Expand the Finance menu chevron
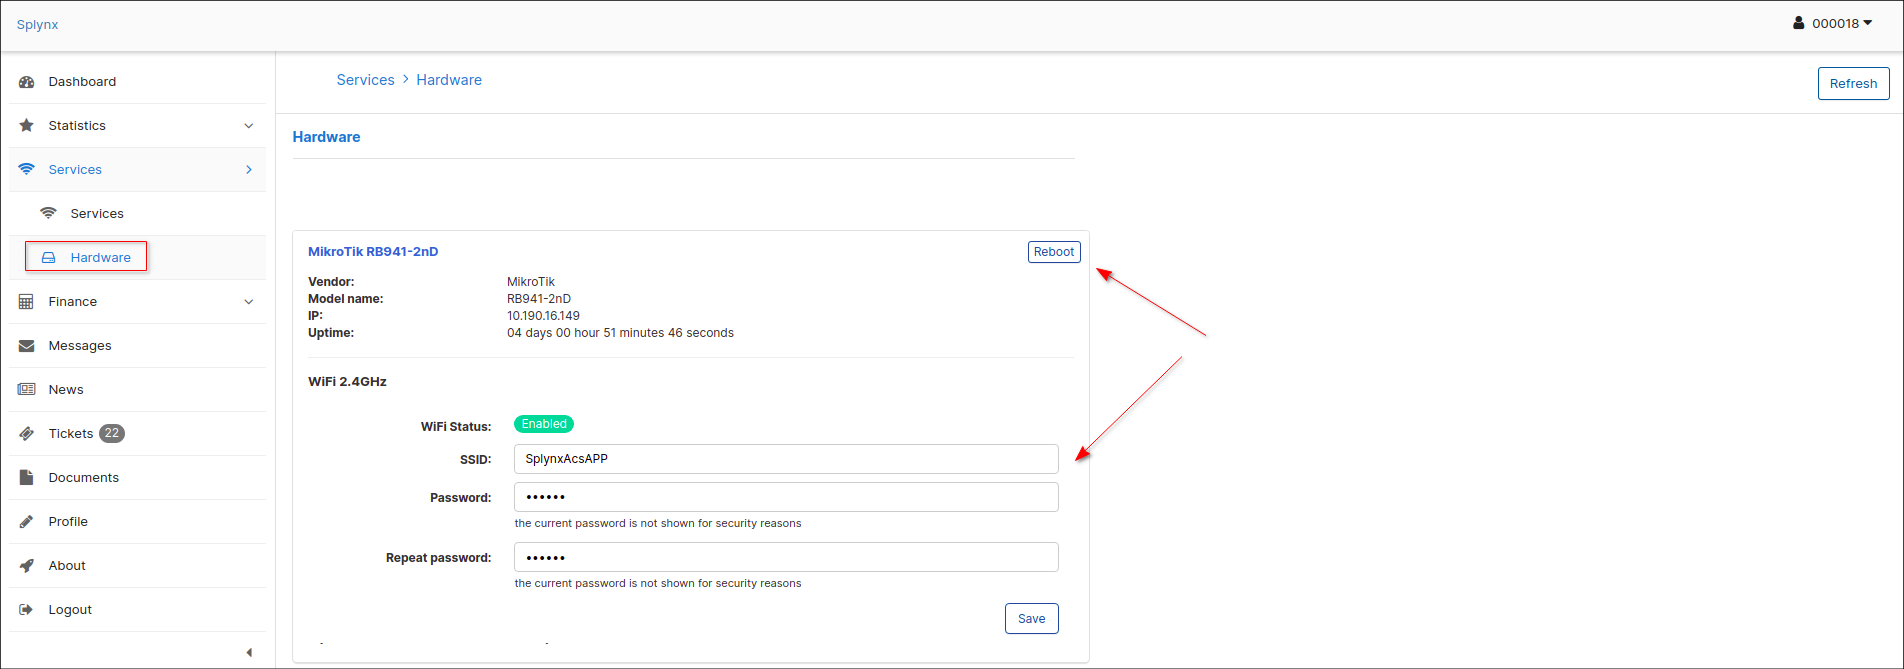1904x669 pixels. [249, 302]
